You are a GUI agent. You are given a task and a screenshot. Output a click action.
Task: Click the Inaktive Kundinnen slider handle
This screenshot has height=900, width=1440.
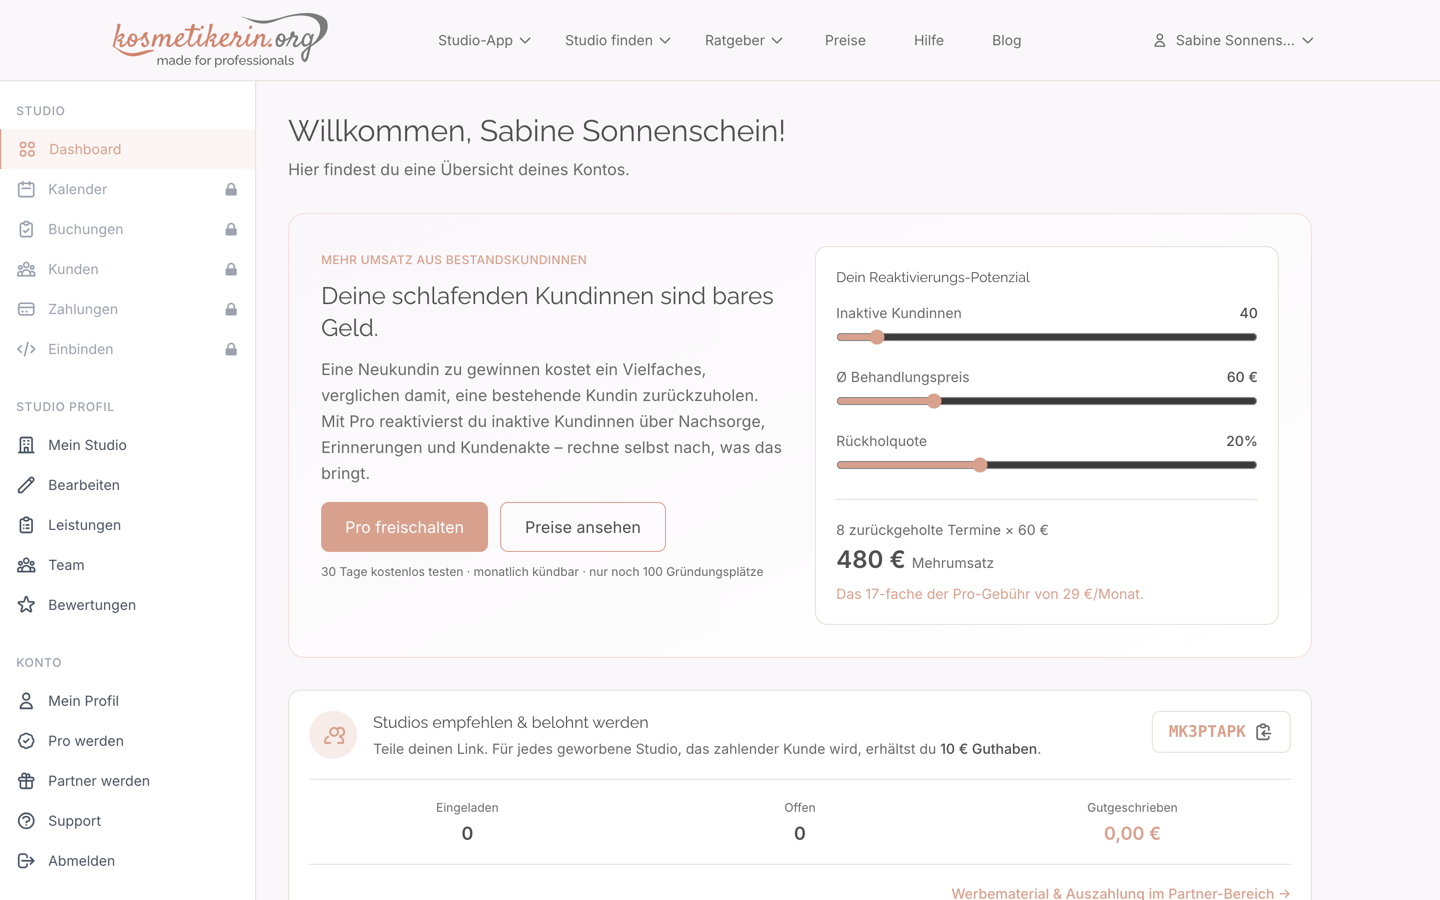click(877, 337)
